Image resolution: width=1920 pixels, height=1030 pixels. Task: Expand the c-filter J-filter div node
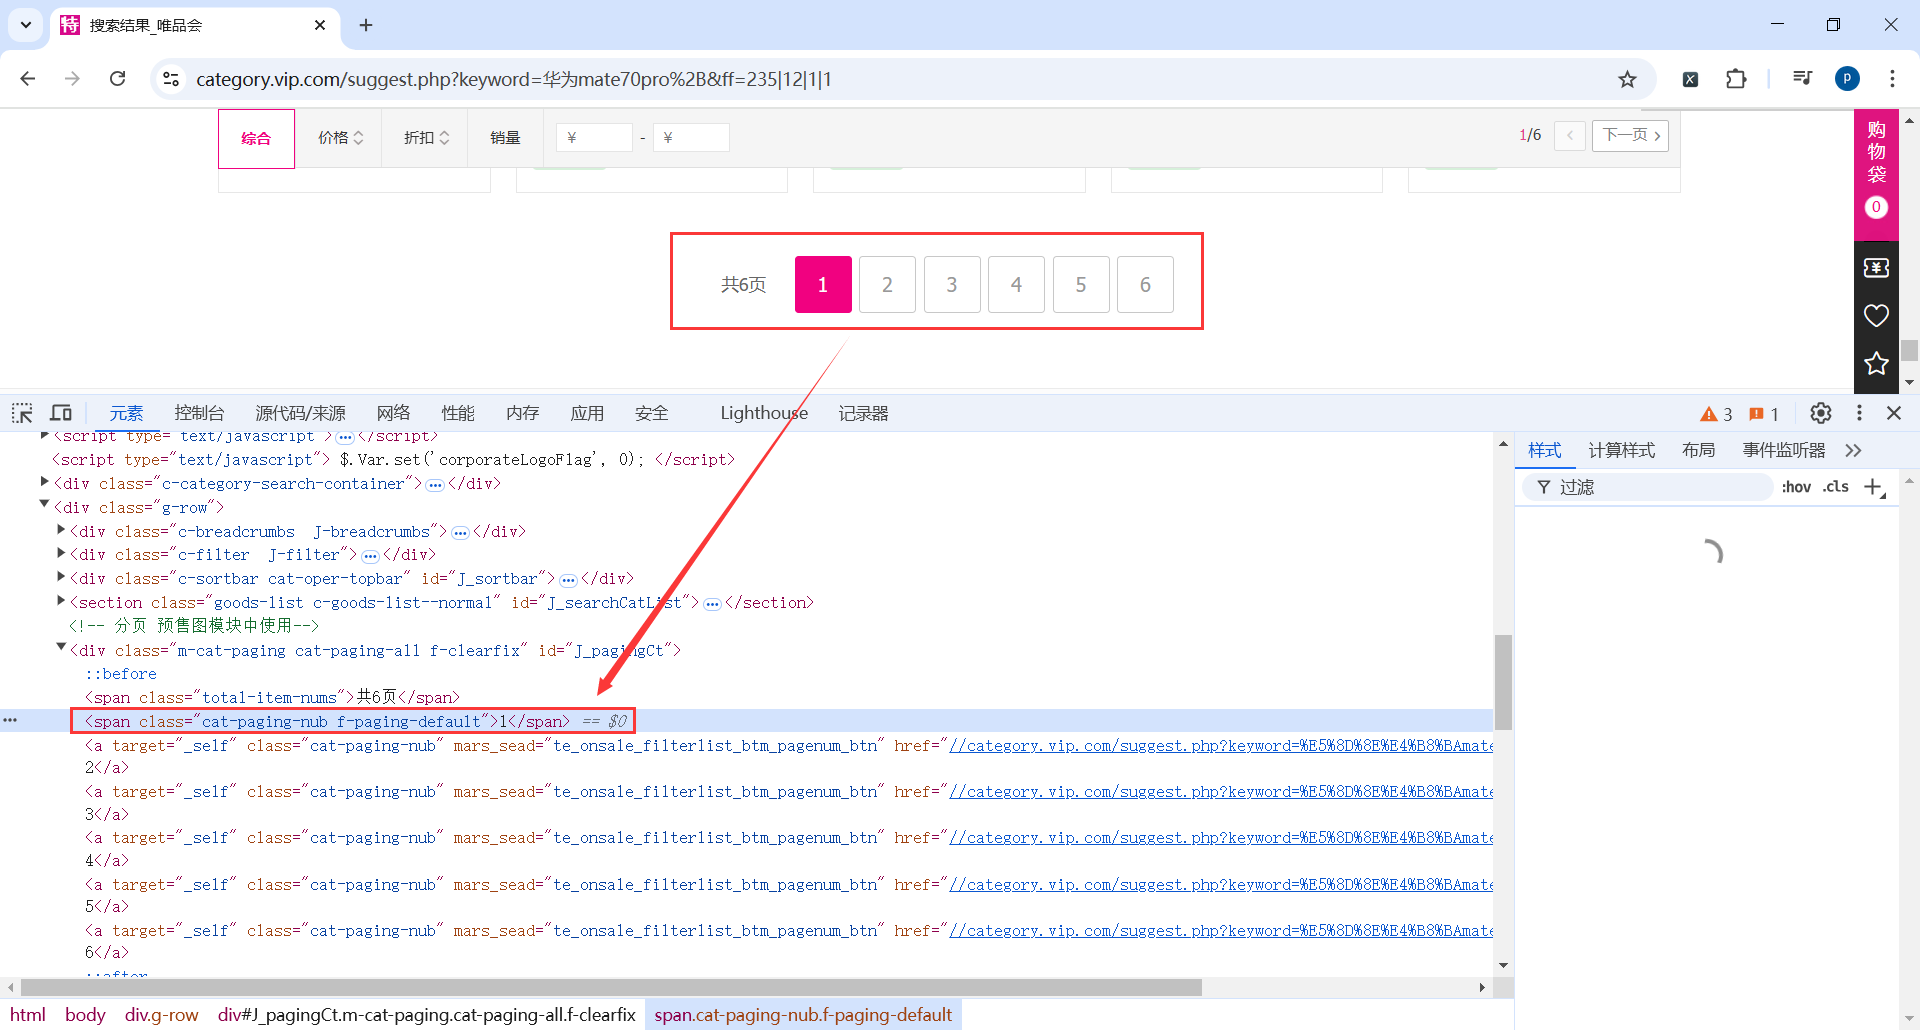coord(61,553)
